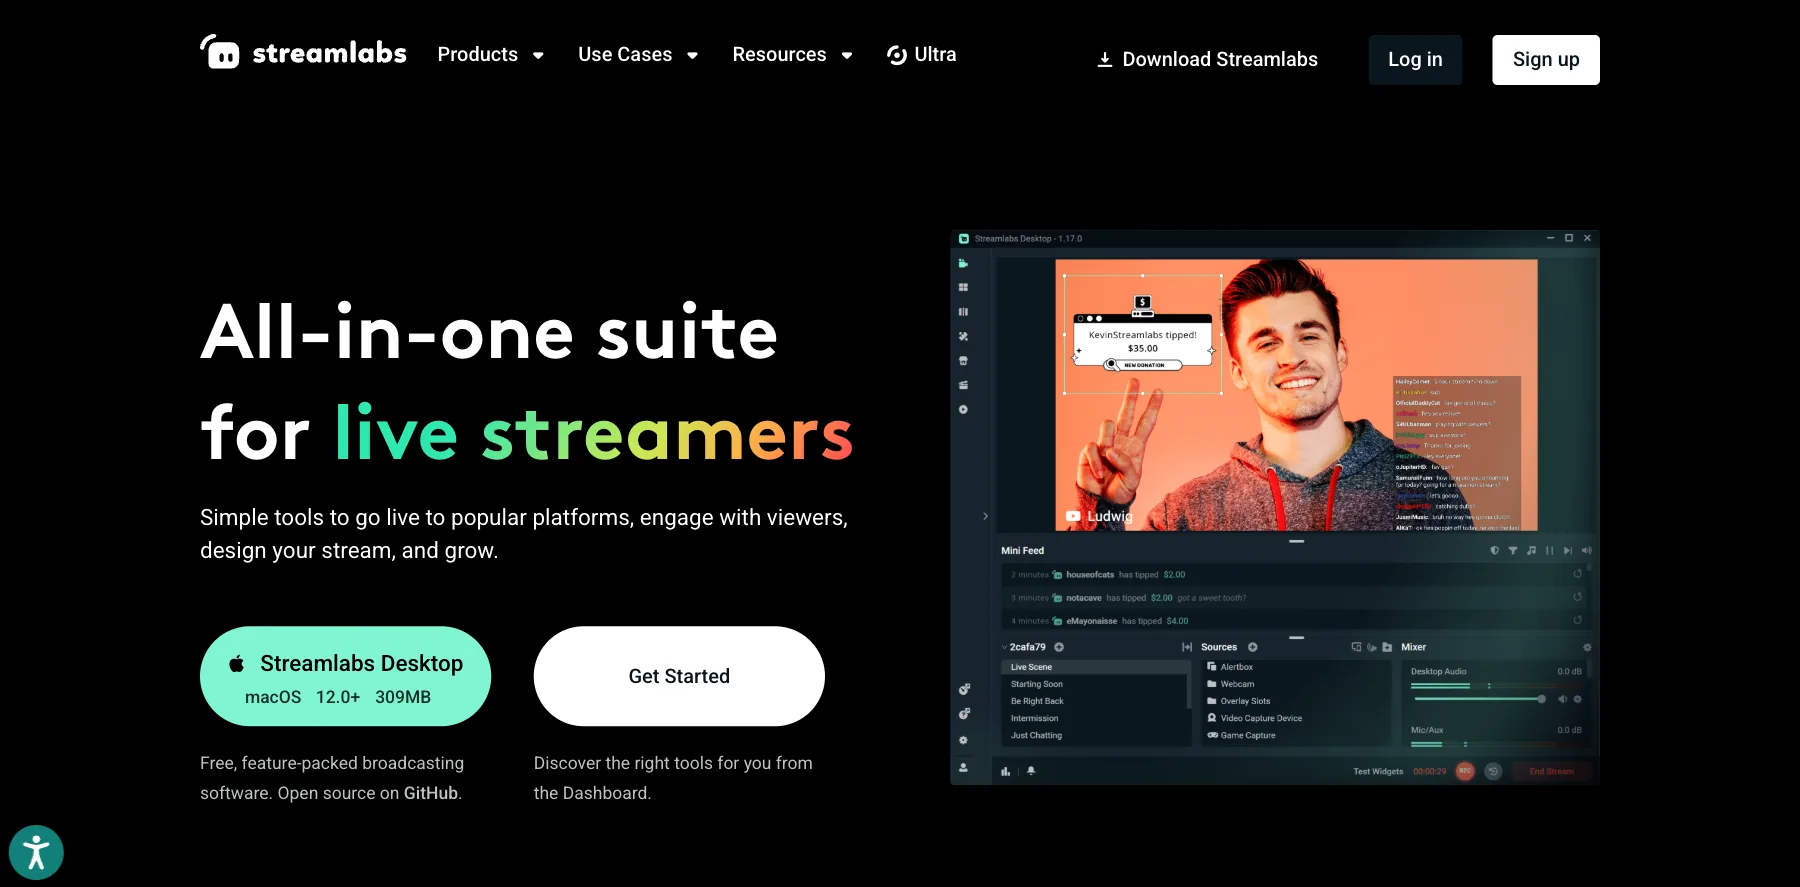The image size is (1800, 887).
Task: Replay the houseofcats tip alert
Action: [1577, 574]
